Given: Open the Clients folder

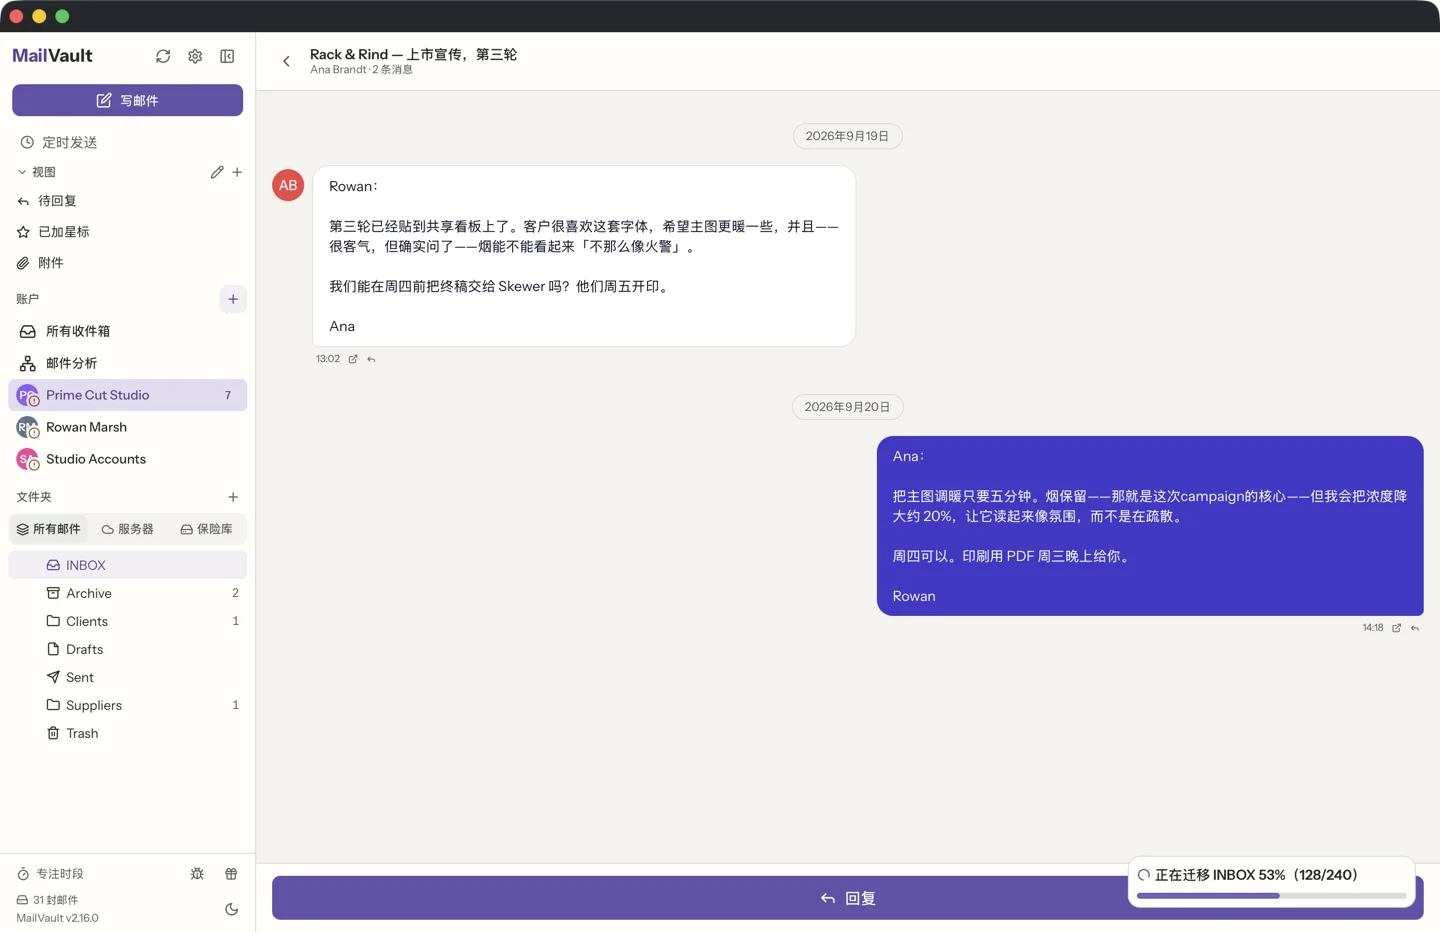Looking at the screenshot, I should (128, 621).
